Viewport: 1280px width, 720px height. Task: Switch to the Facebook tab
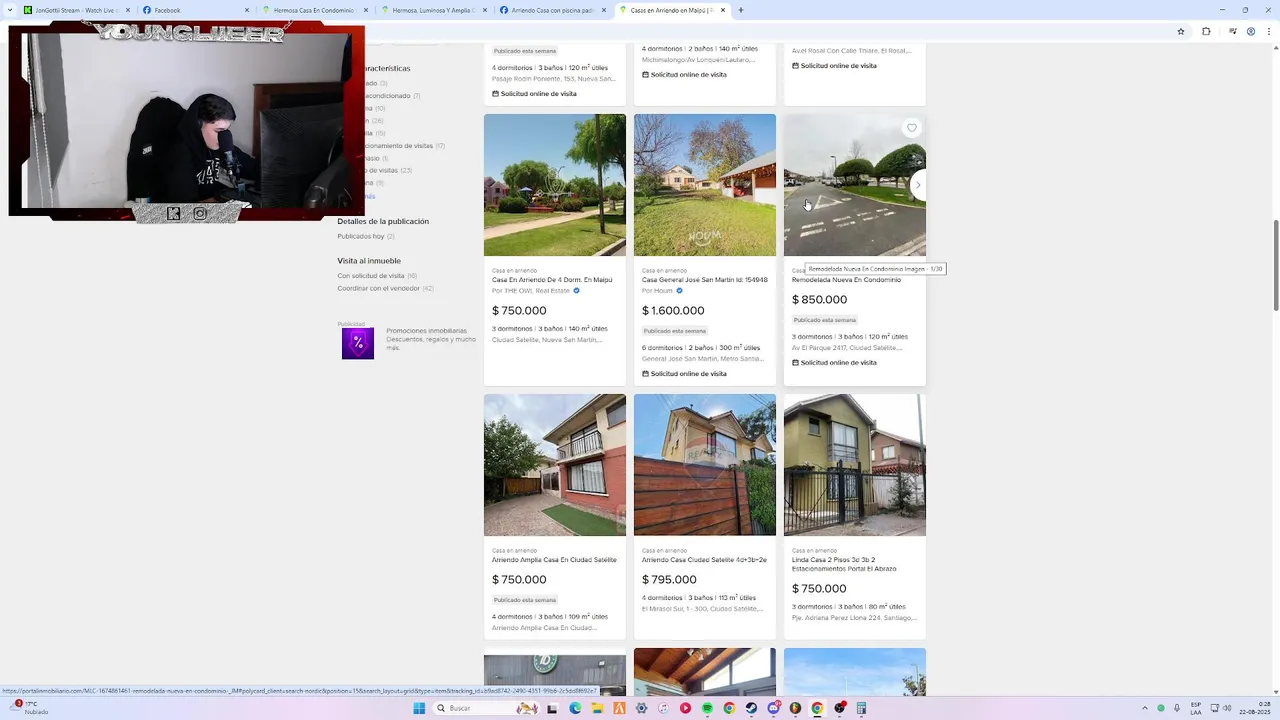coord(196,10)
